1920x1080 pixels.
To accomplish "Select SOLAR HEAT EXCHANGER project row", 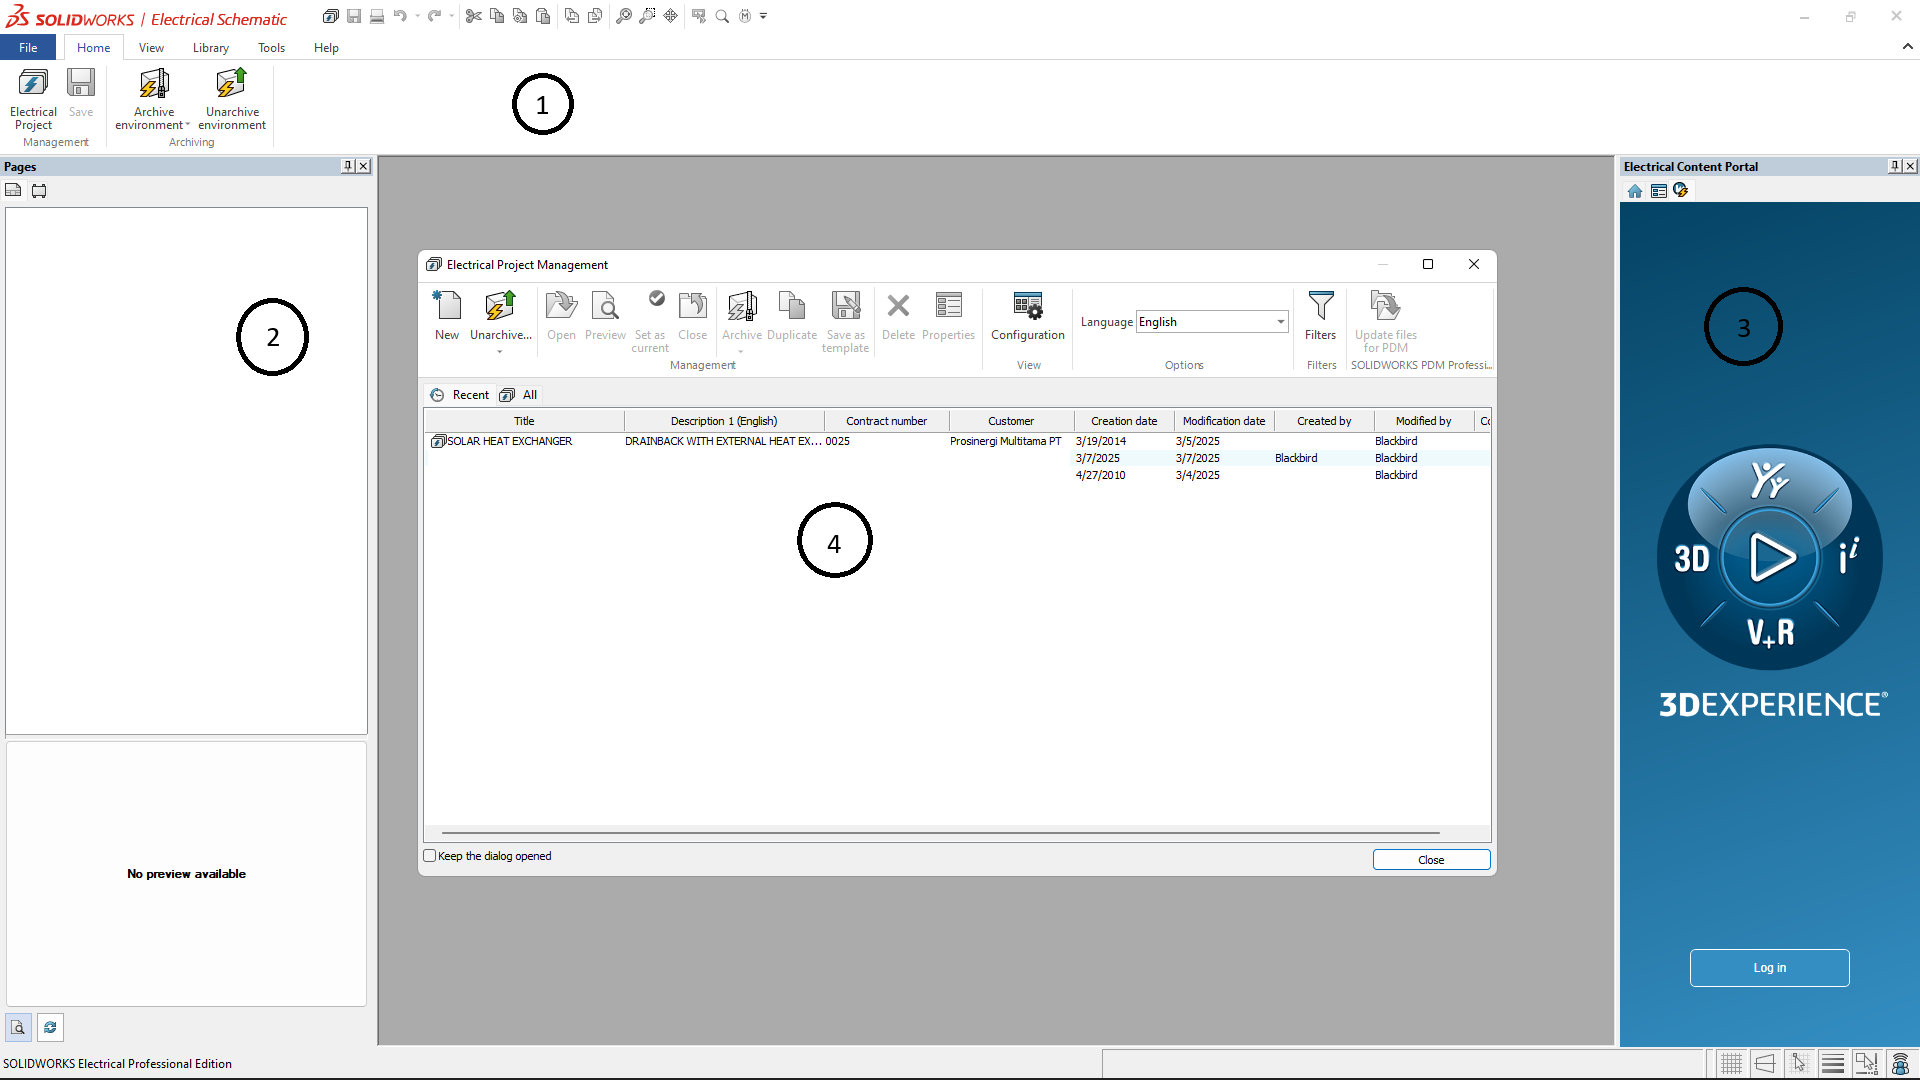I will coord(510,441).
